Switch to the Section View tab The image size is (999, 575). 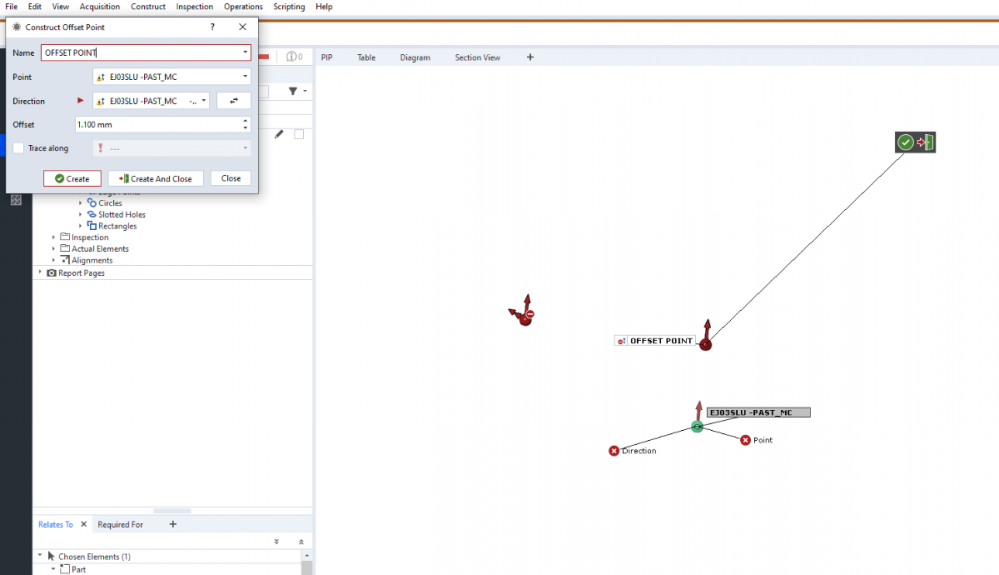[x=477, y=58]
